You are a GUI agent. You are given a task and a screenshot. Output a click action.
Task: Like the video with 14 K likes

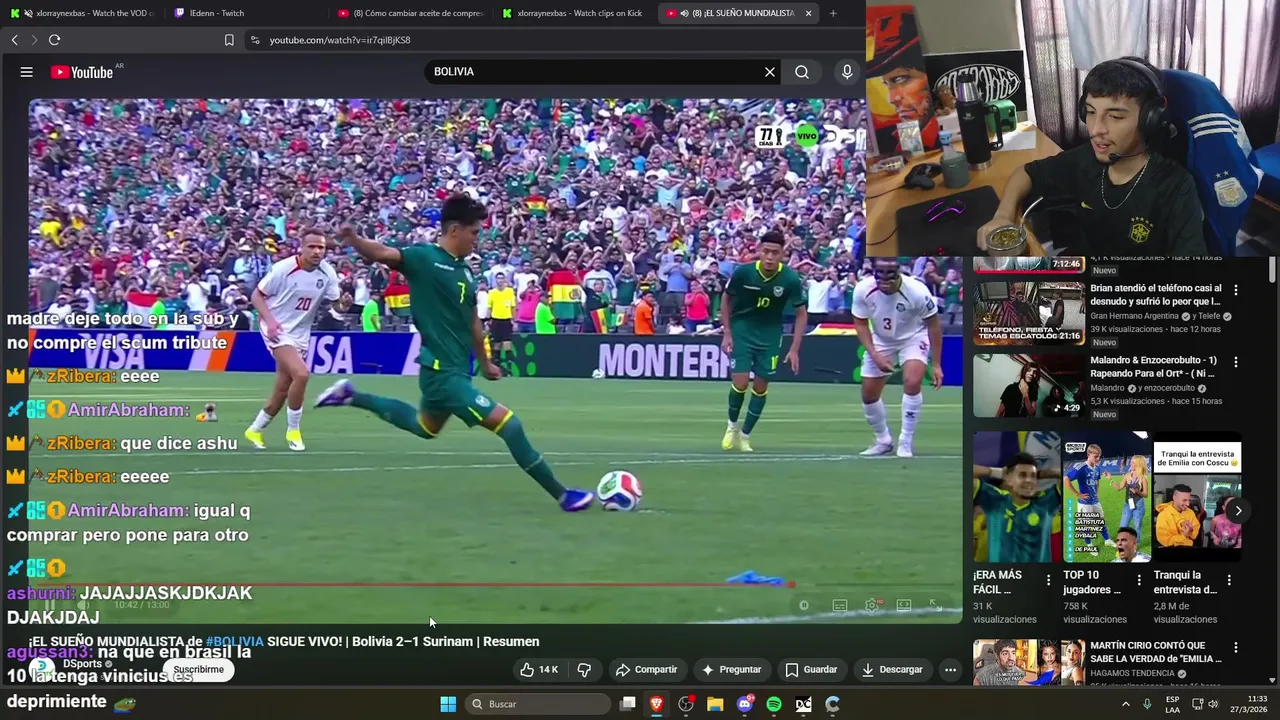coord(539,670)
